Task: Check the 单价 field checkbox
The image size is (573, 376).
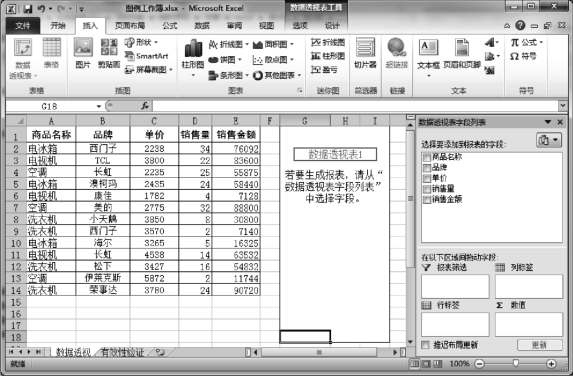Action: (426, 178)
